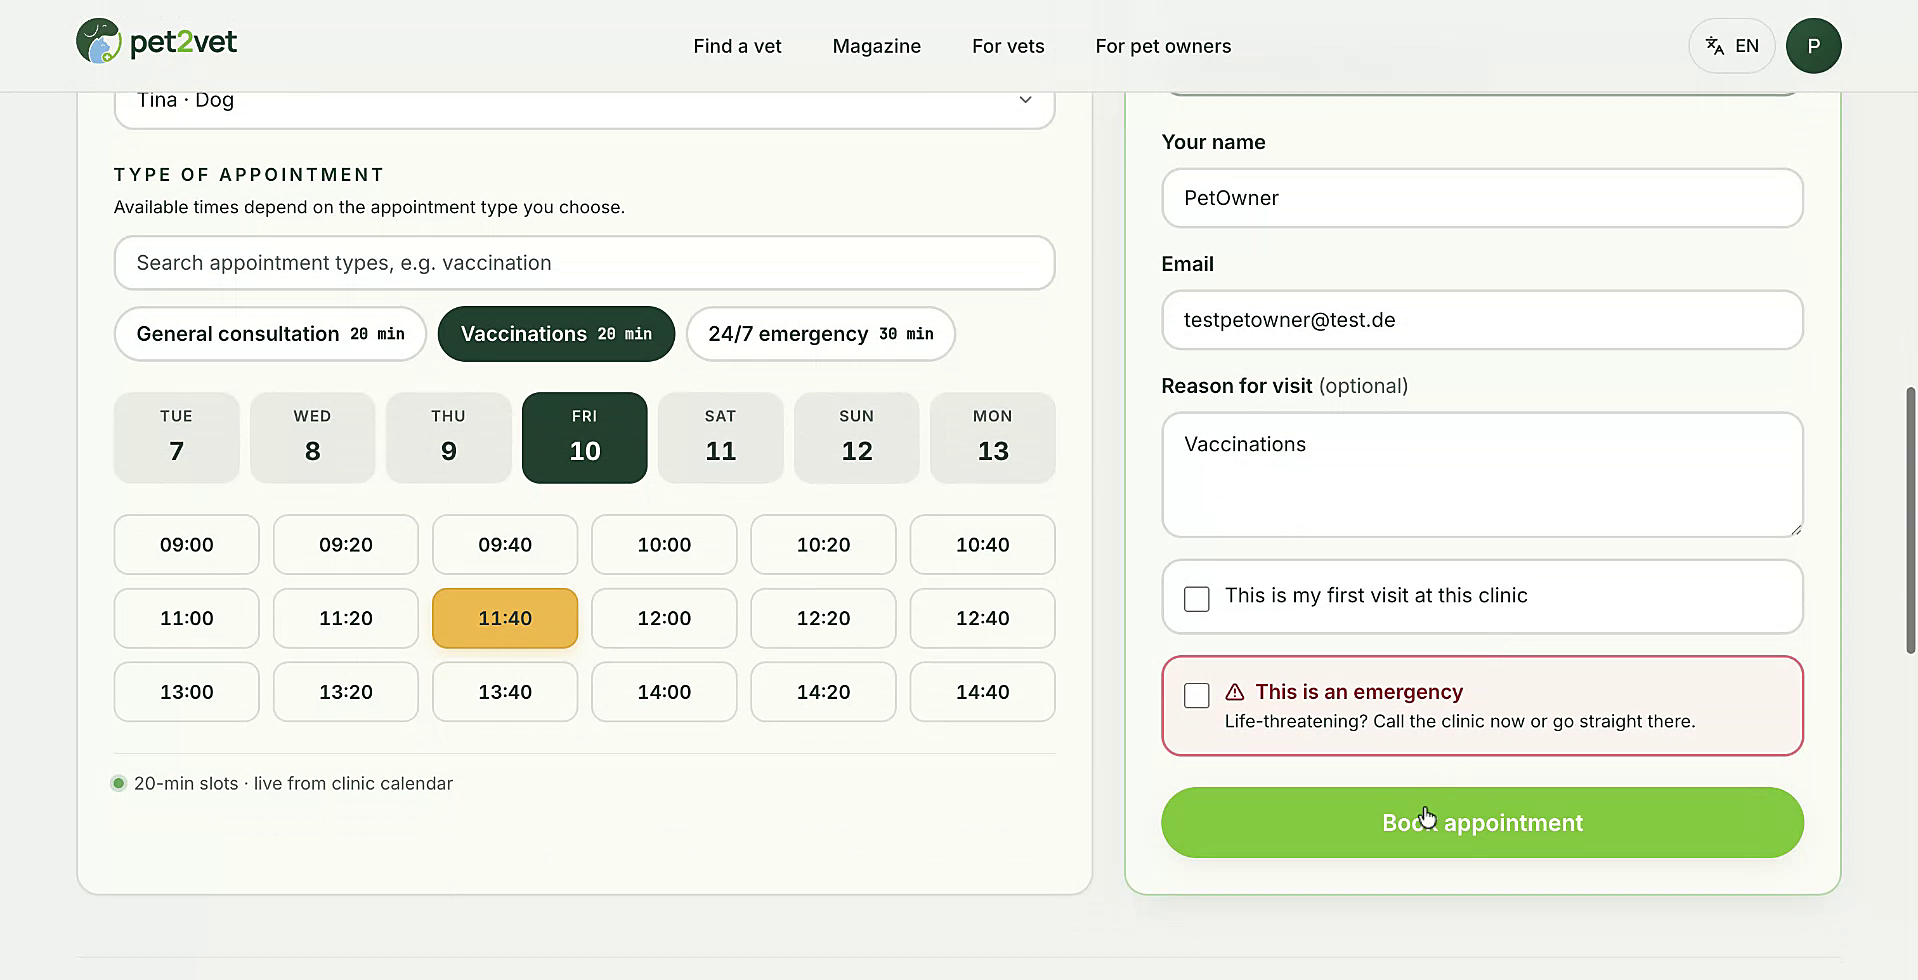Submit the Book appointment button
The height and width of the screenshot is (980, 1918).
click(x=1482, y=822)
